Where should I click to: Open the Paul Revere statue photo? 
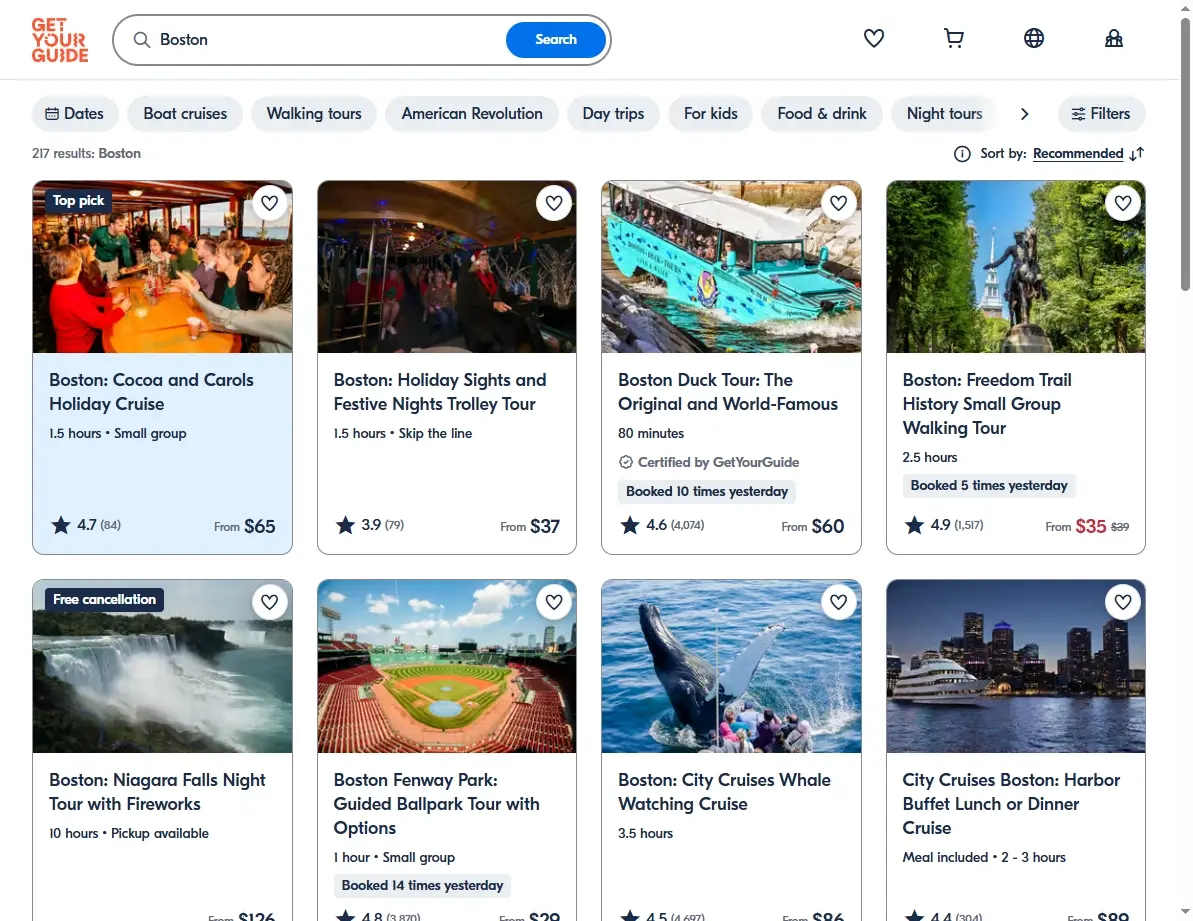[x=1016, y=267]
